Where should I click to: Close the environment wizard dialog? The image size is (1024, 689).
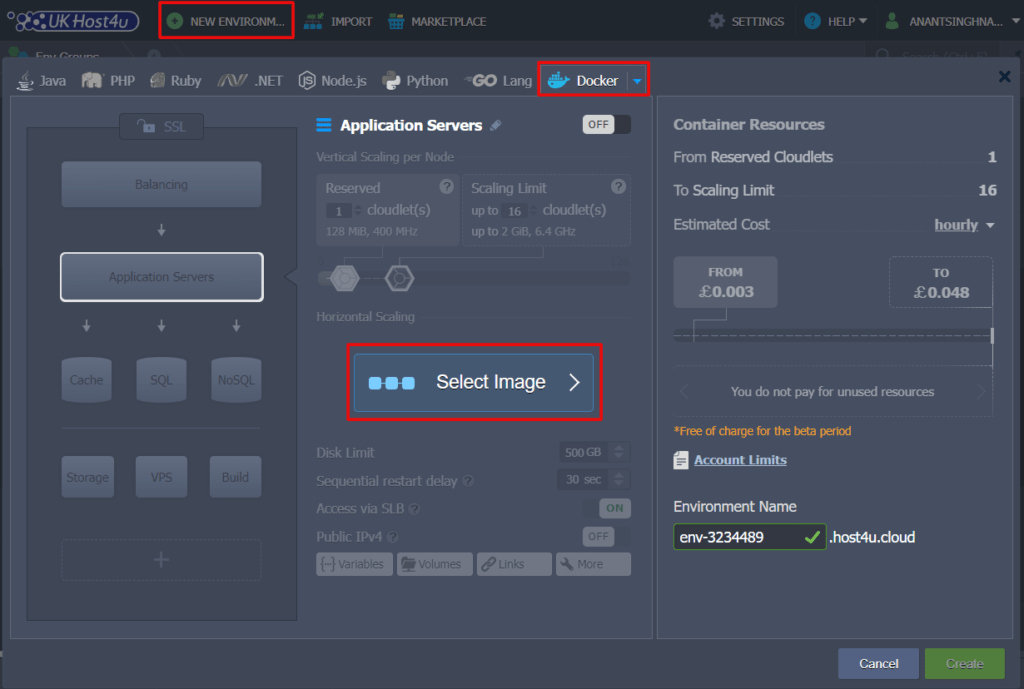coord(1004,77)
